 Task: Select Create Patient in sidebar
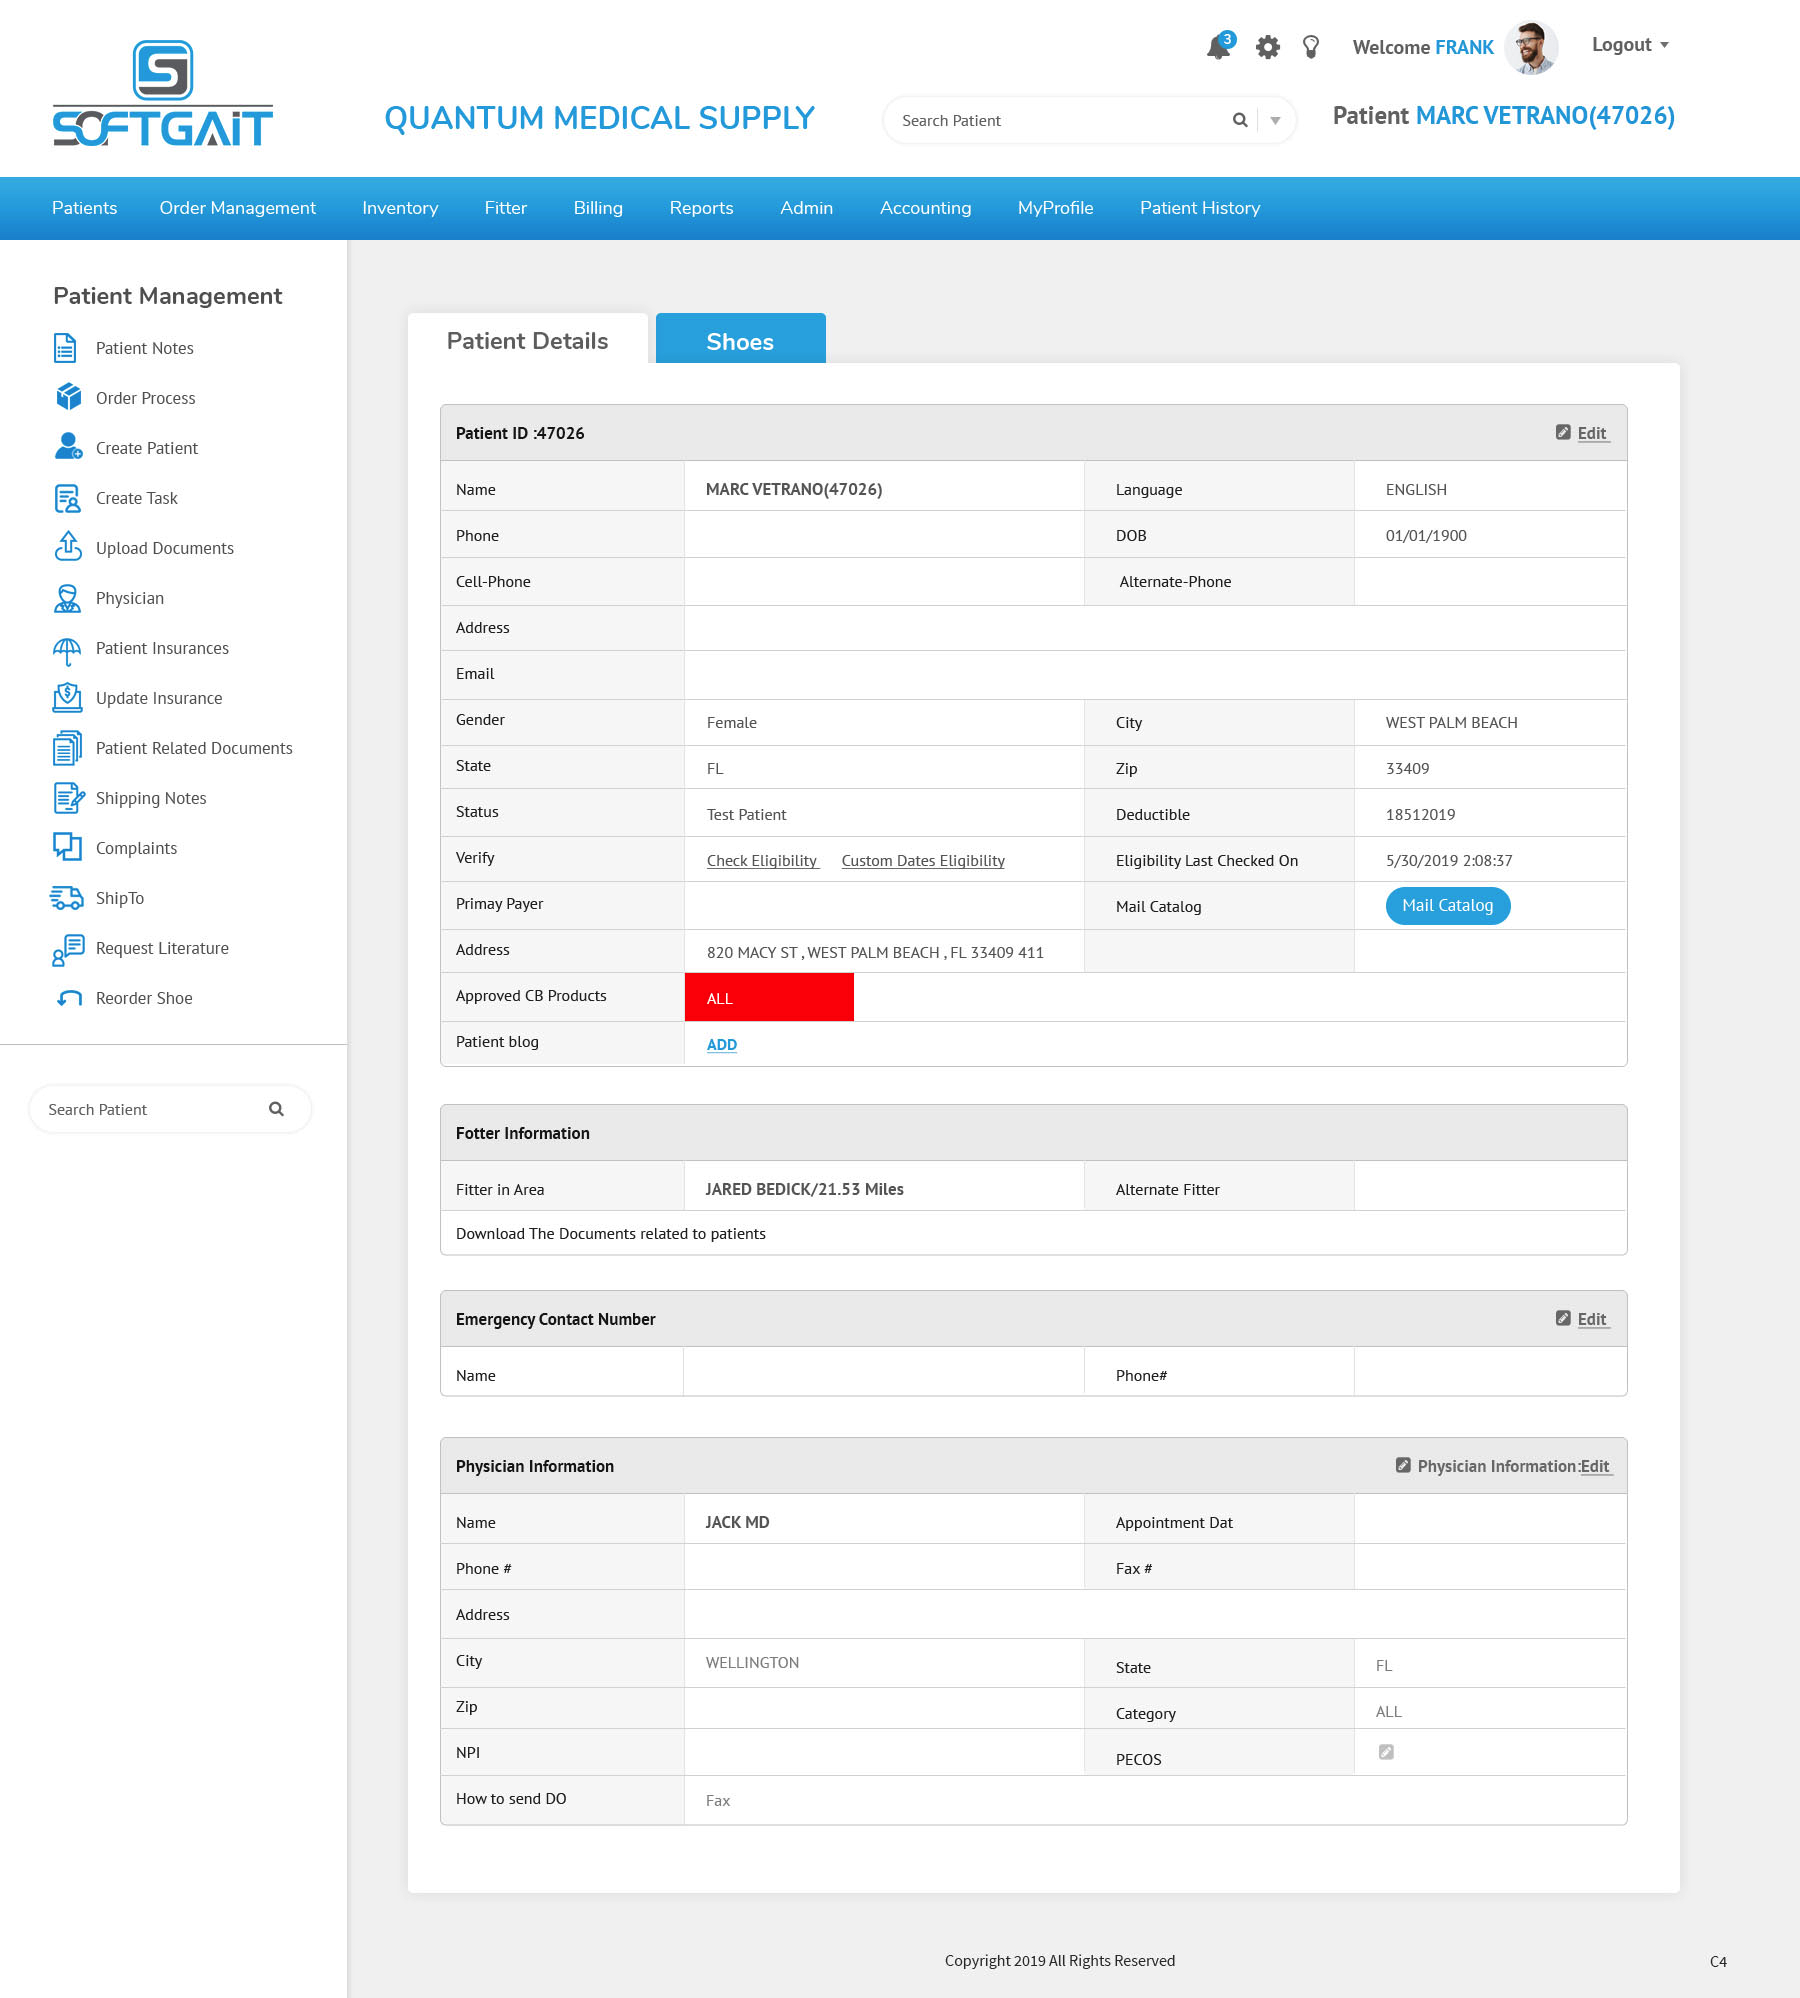(147, 448)
